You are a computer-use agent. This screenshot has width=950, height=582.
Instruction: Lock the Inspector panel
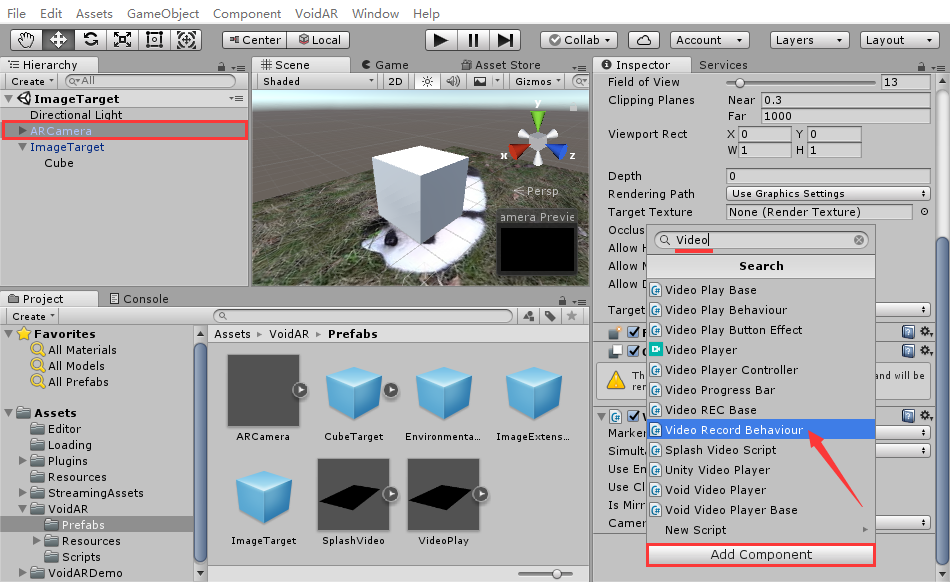pos(921,66)
